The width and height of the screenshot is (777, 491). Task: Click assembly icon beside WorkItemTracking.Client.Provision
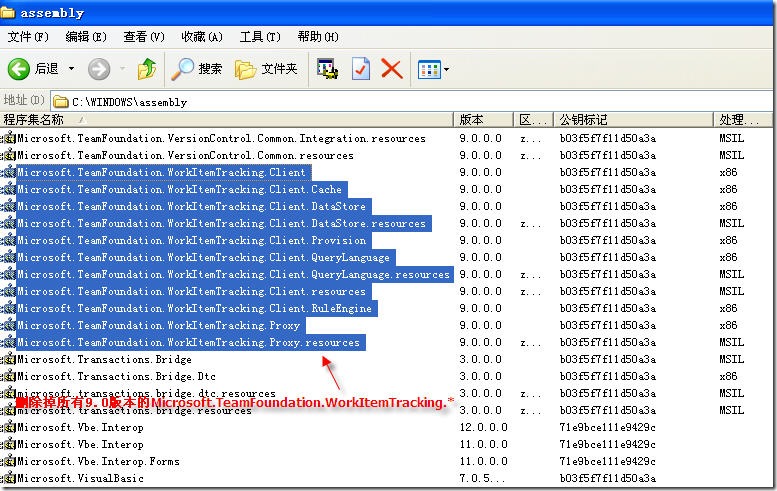tap(8, 240)
